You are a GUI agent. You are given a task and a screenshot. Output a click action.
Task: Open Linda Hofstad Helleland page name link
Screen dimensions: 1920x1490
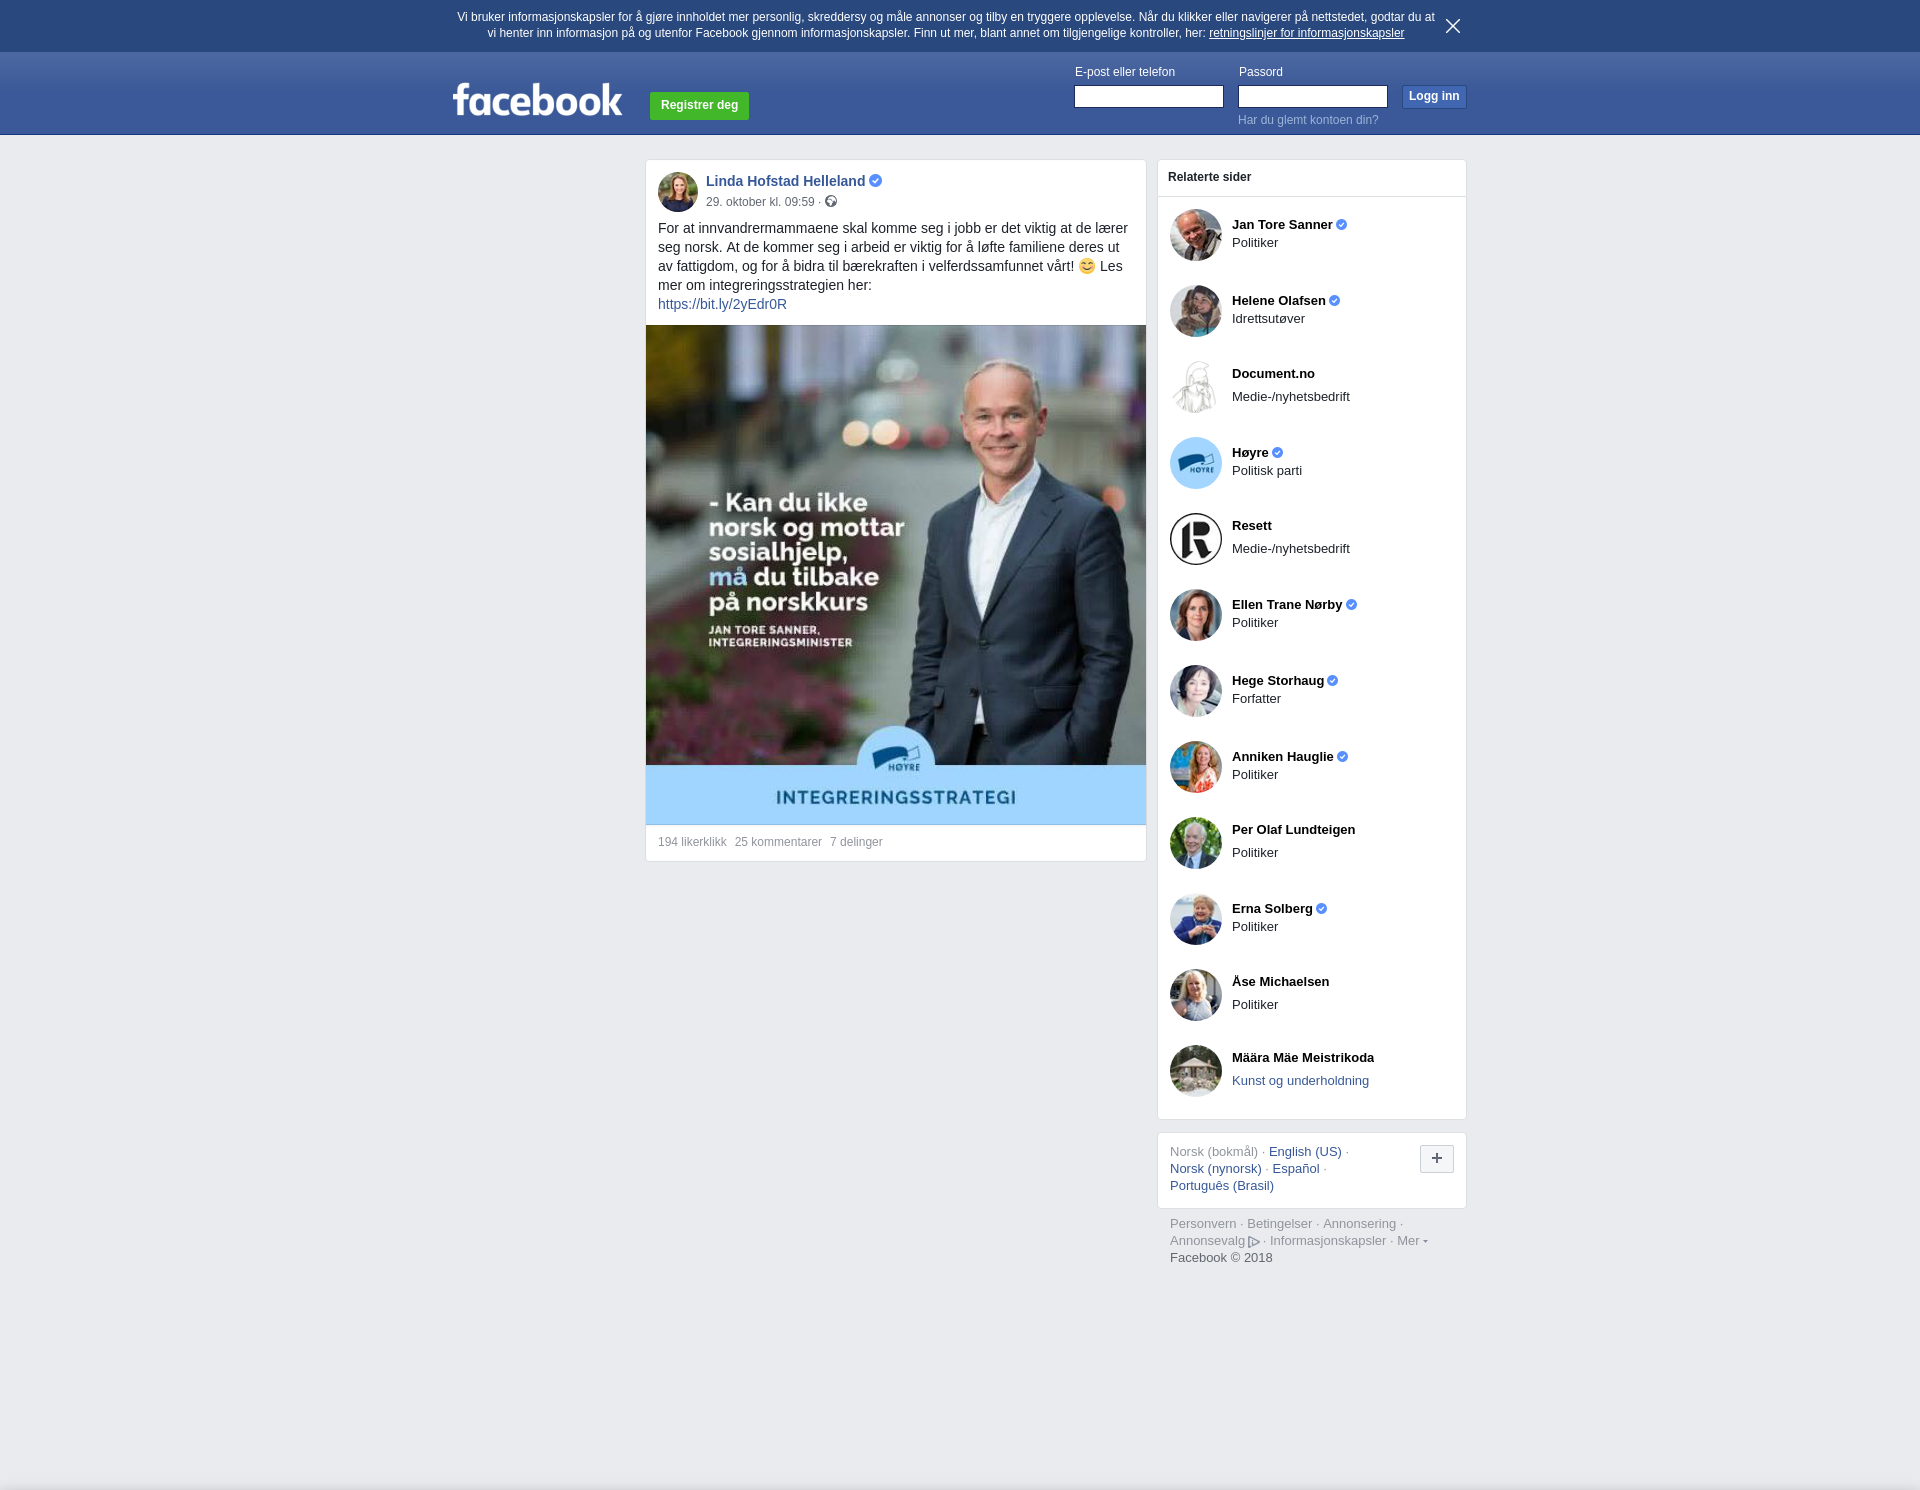785,181
